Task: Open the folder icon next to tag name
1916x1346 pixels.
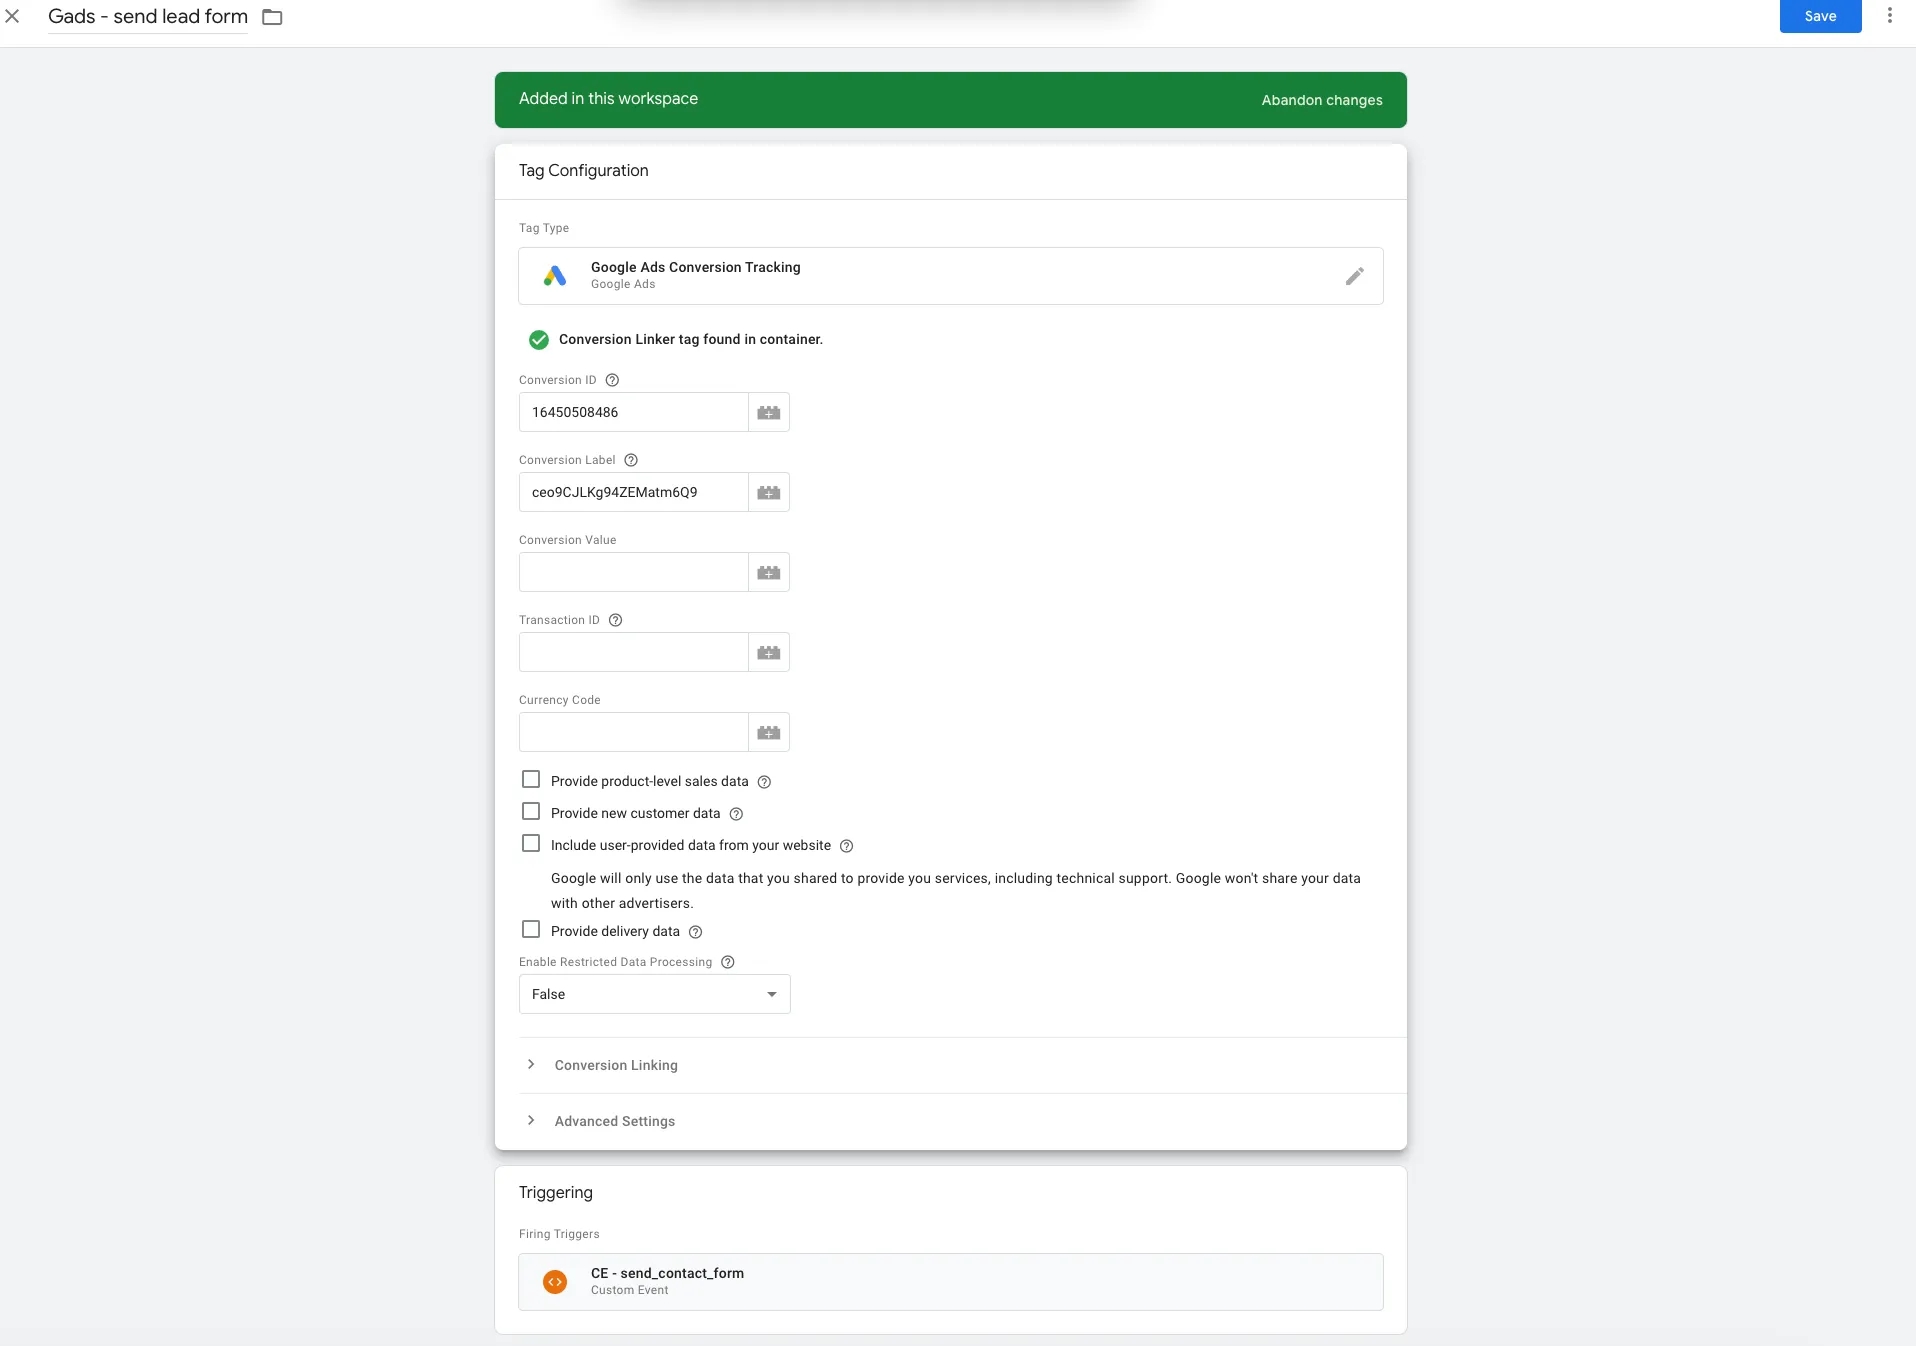Action: (272, 17)
